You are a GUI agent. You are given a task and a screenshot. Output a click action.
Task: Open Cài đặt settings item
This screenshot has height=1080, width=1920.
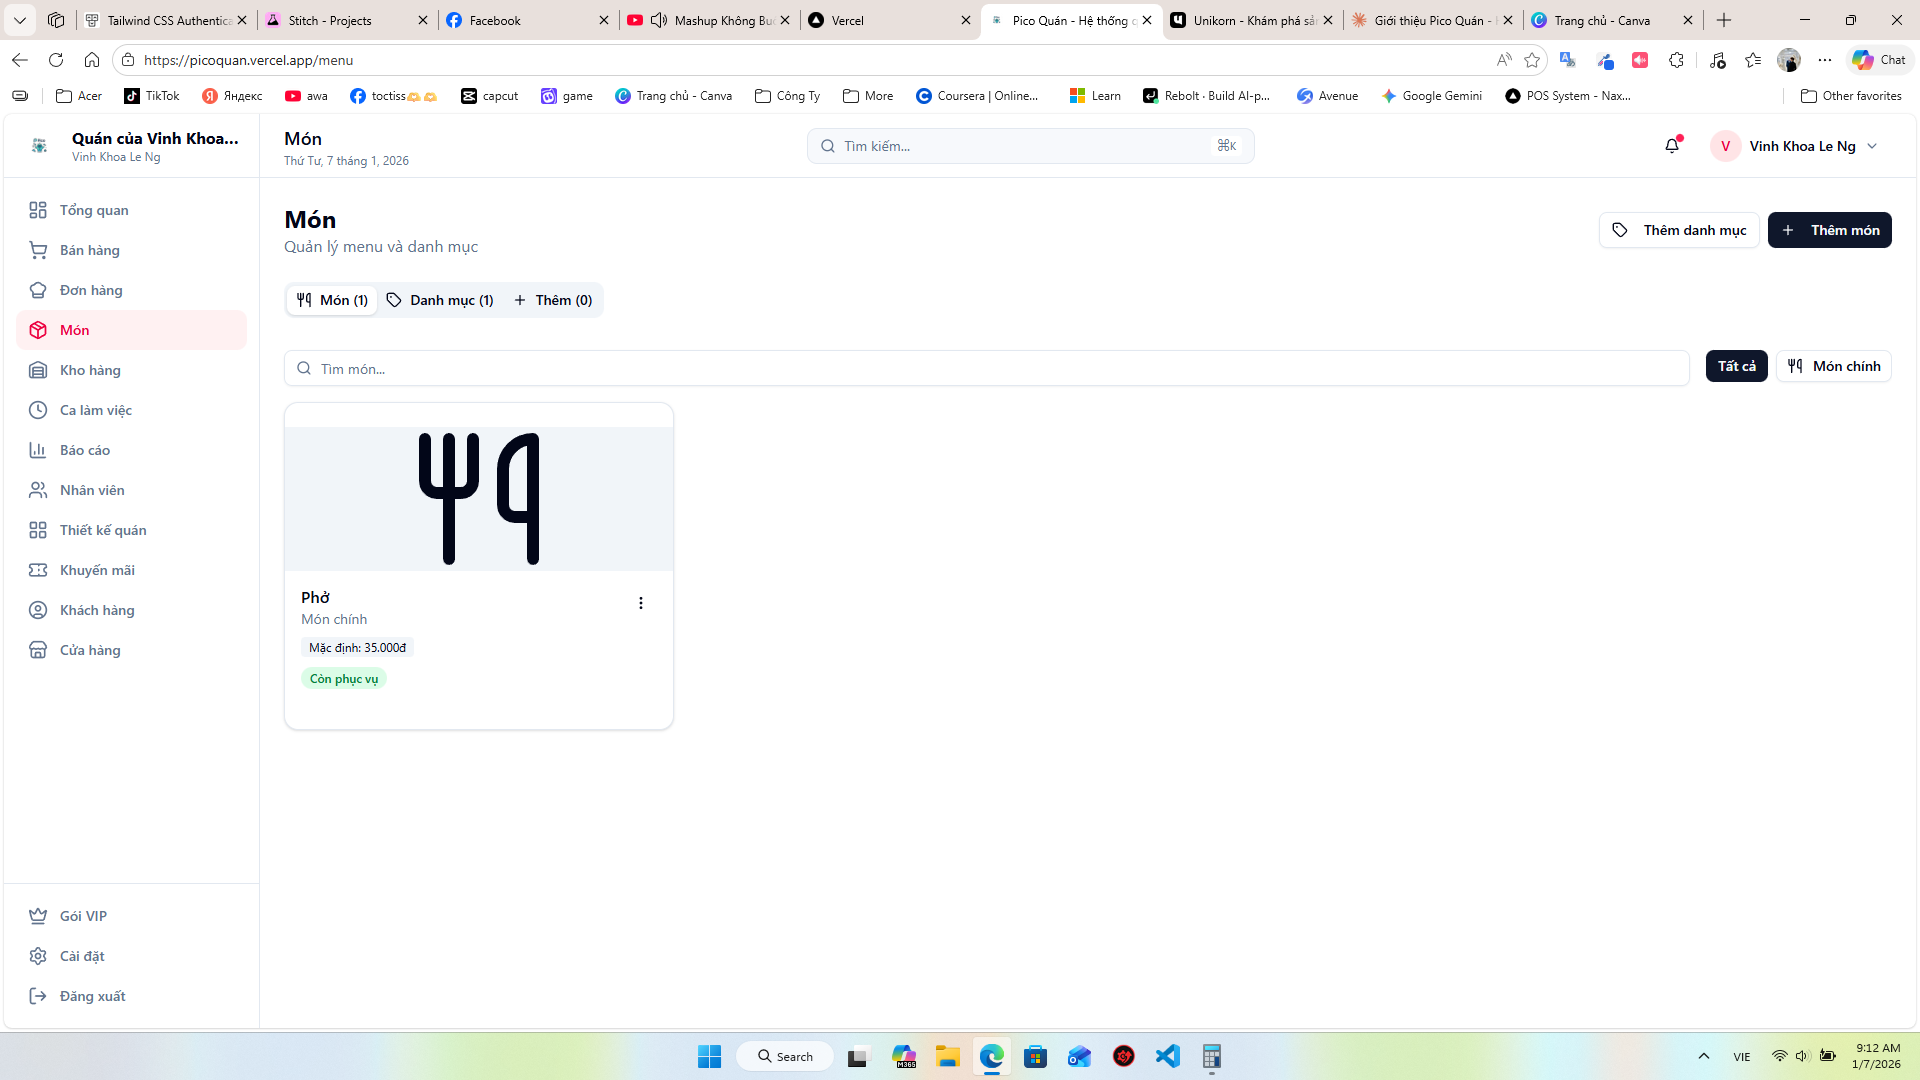point(82,956)
